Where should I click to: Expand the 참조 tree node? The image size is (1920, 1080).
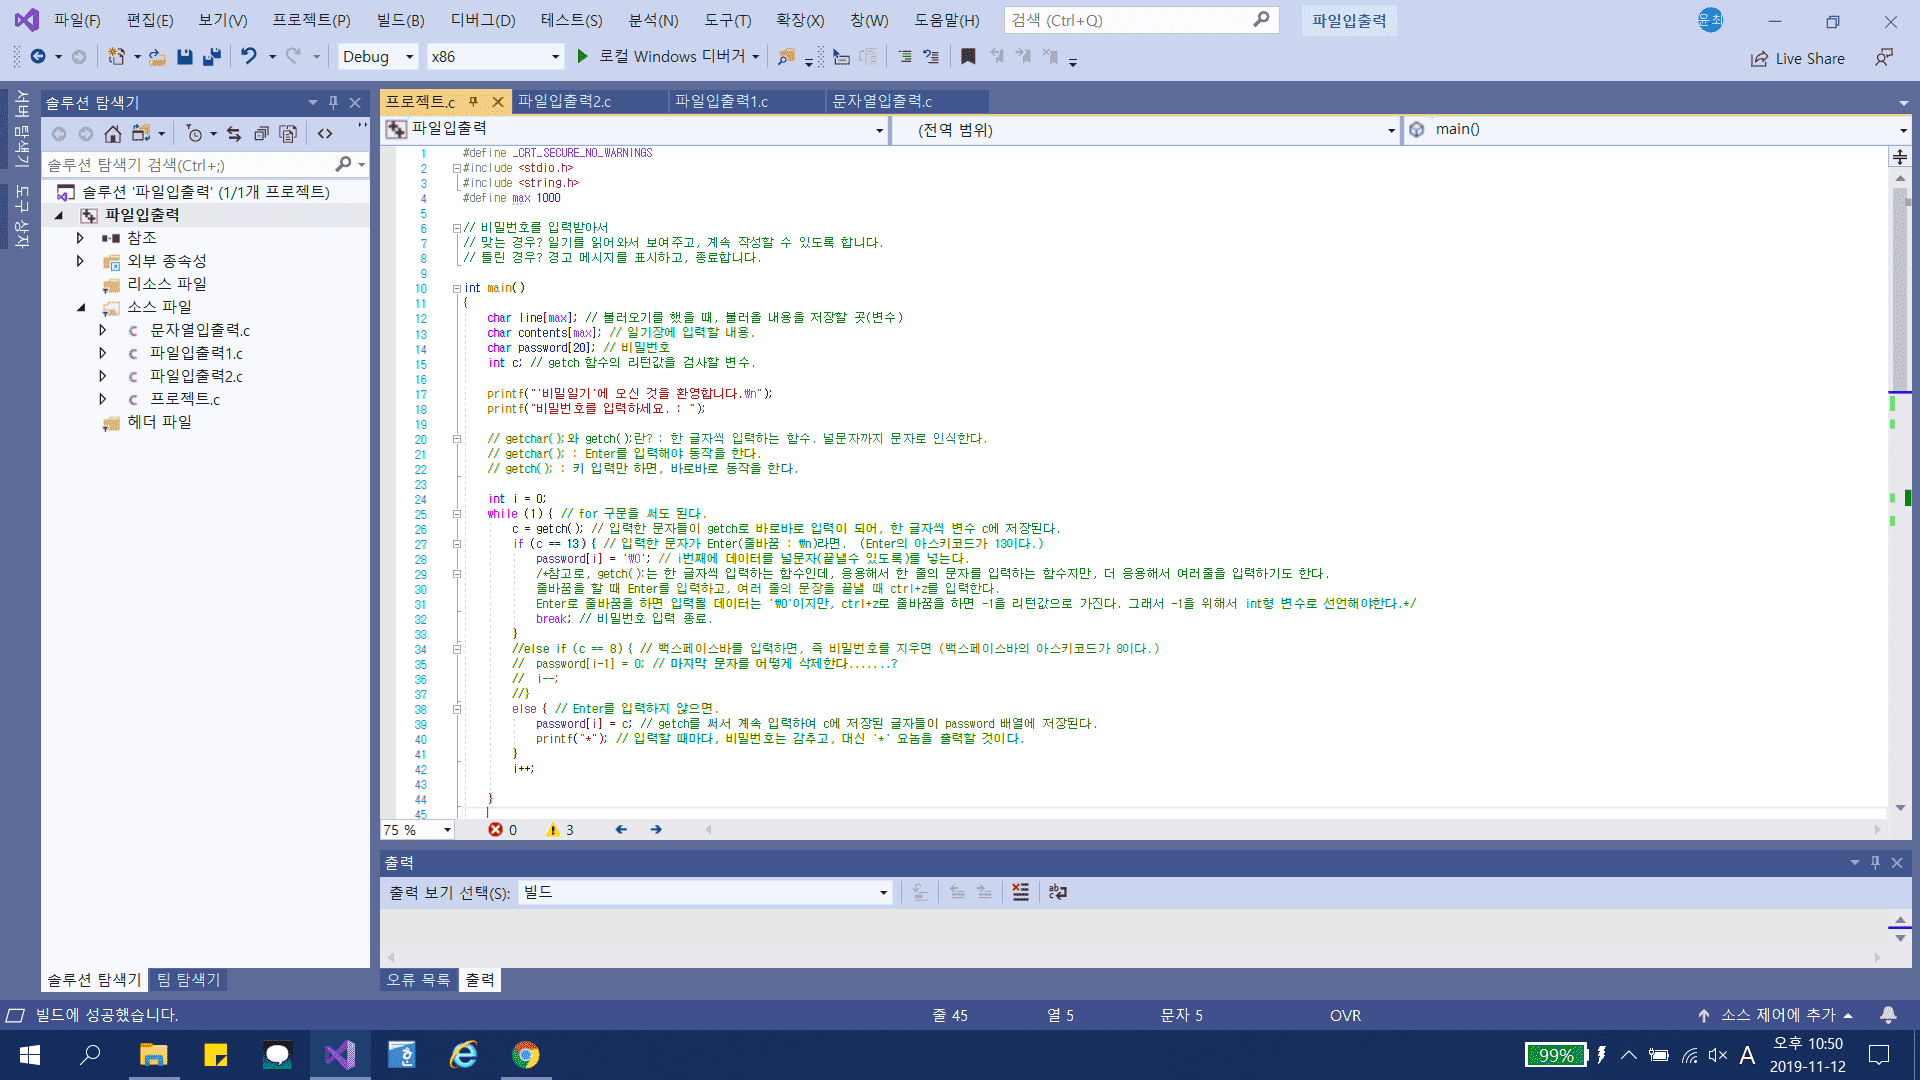80,238
